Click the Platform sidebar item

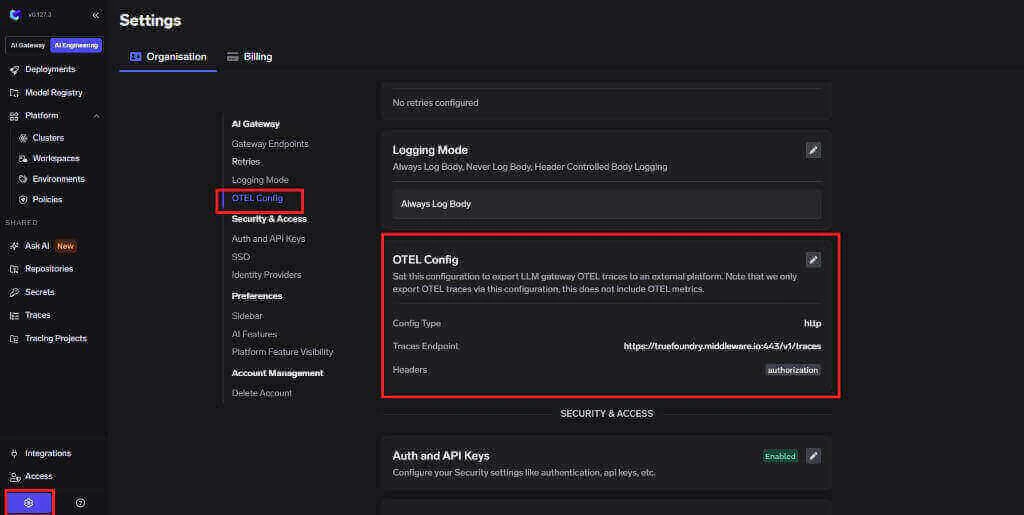42,116
